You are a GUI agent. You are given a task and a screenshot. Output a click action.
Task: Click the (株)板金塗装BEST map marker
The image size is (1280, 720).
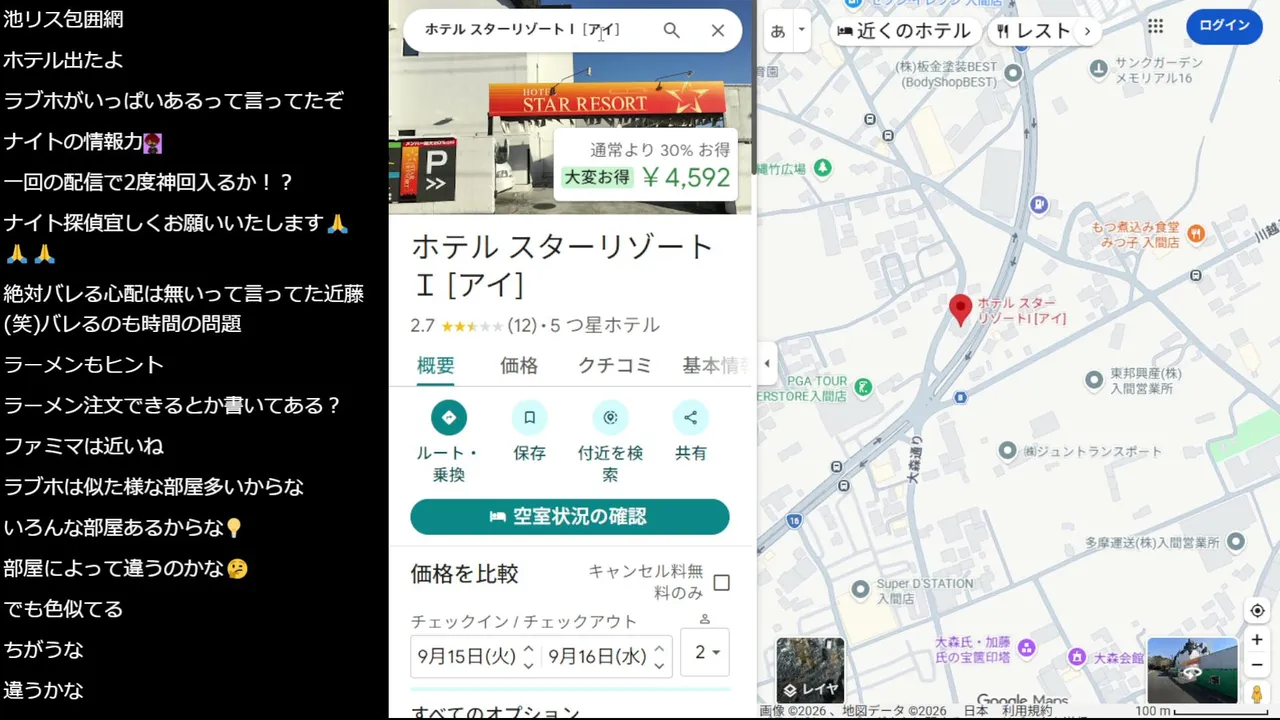1013,73
